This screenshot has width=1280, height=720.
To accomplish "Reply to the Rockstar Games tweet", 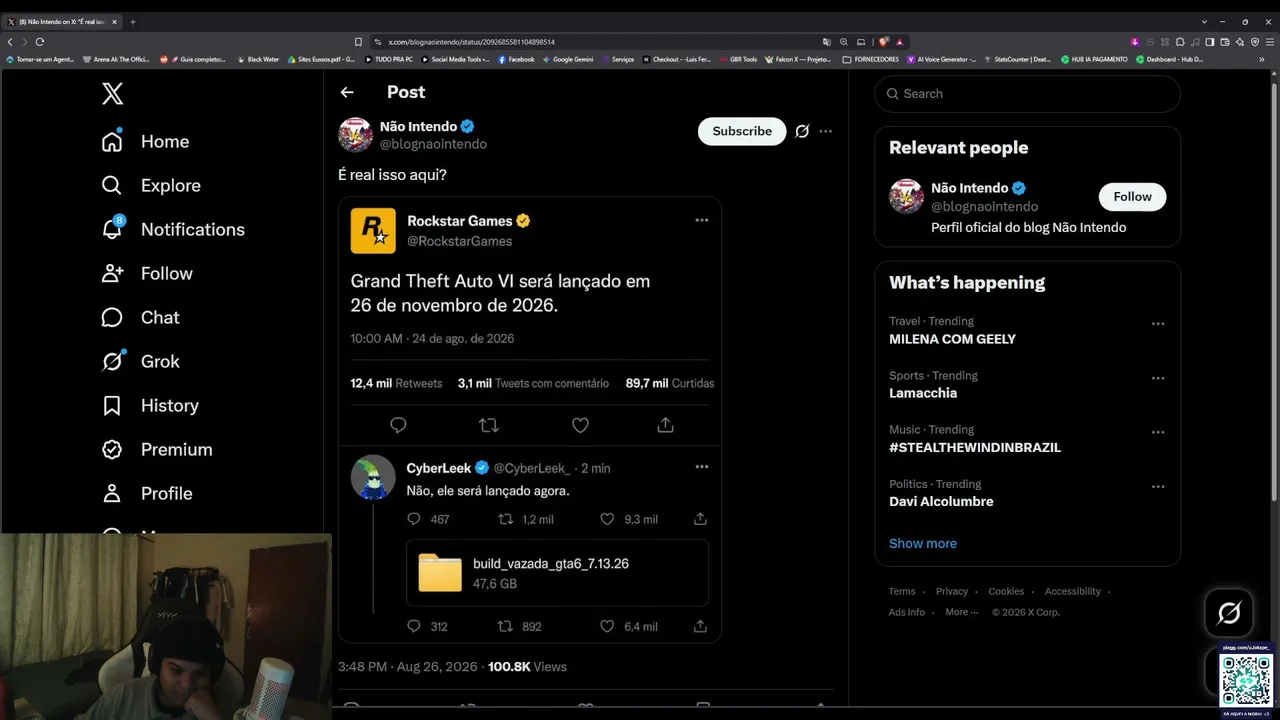I will click(398, 425).
